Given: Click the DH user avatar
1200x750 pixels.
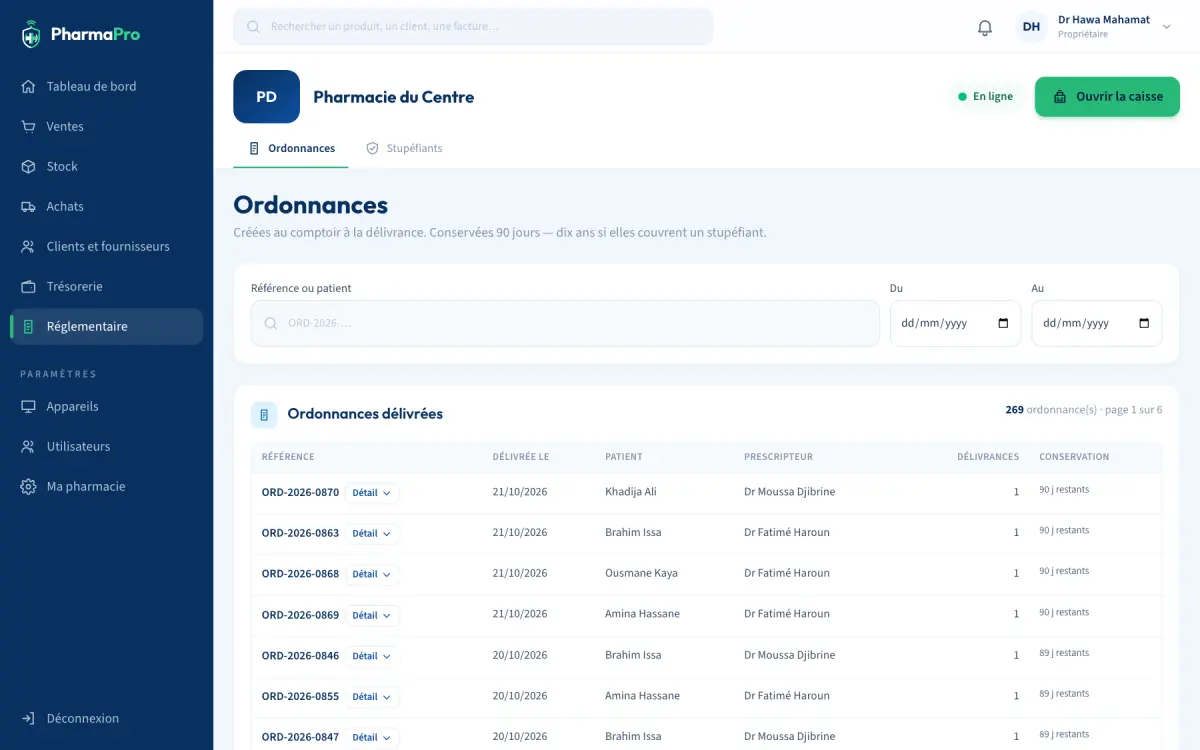Looking at the screenshot, I should click(1031, 27).
